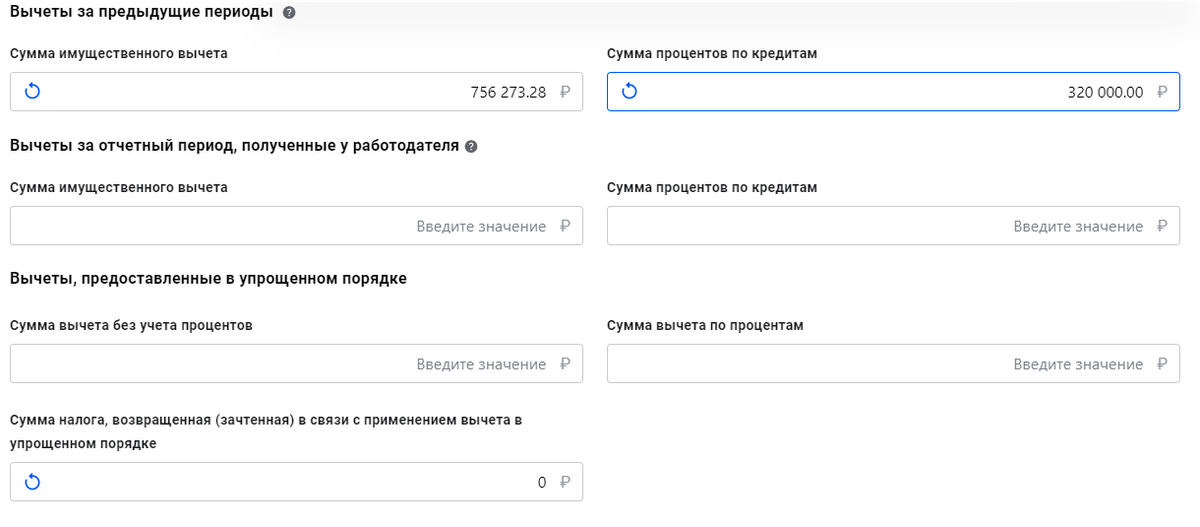Open the help tooltip beside 'Вычеты за предыдущие периоды'
Image resolution: width=1200 pixels, height=527 pixels.
point(290,13)
